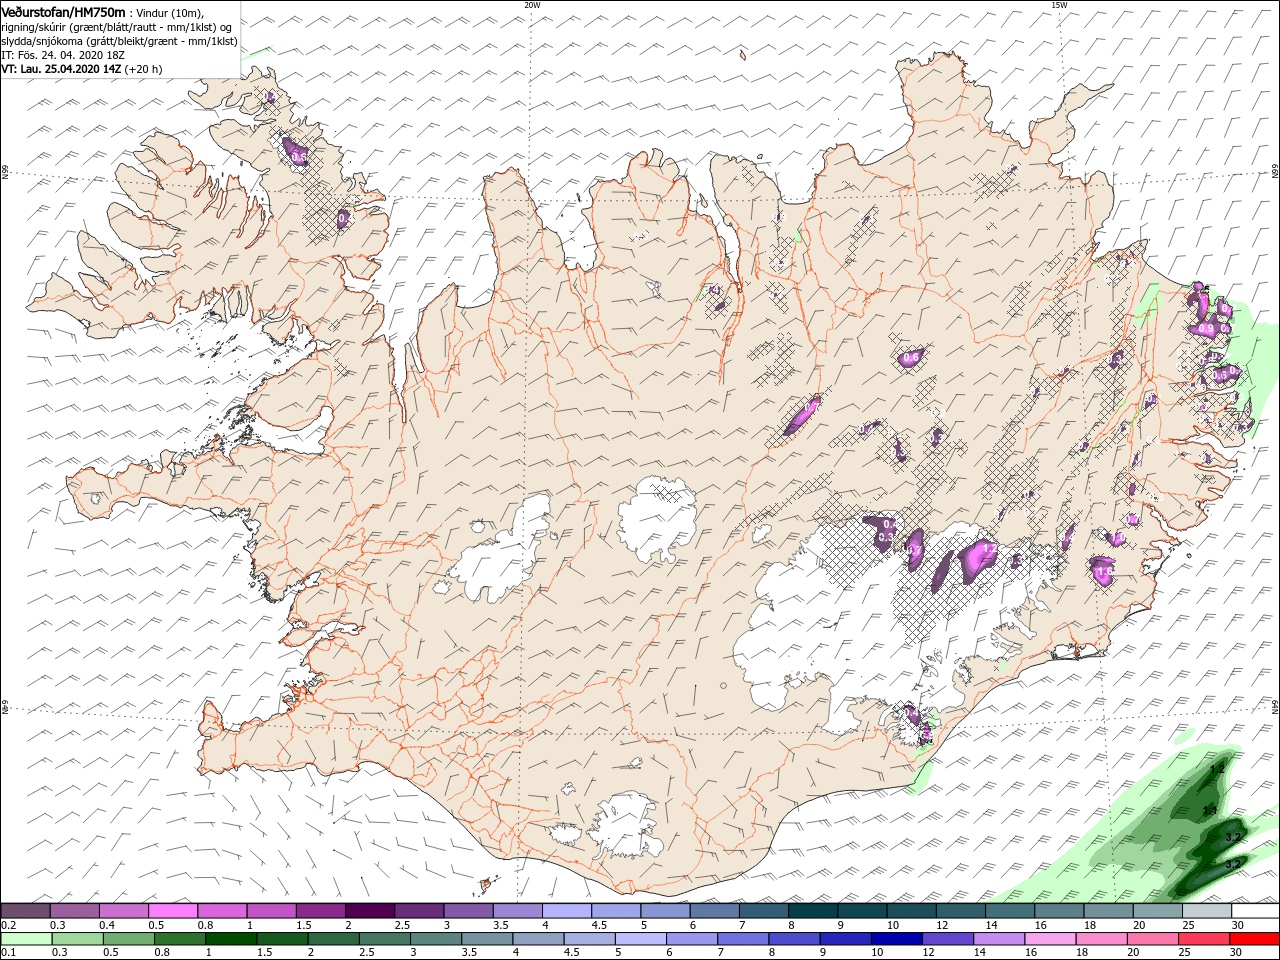Pick the dark teal 8 swatch in upper legend
The width and height of the screenshot is (1280, 960).
pyautogui.click(x=813, y=910)
